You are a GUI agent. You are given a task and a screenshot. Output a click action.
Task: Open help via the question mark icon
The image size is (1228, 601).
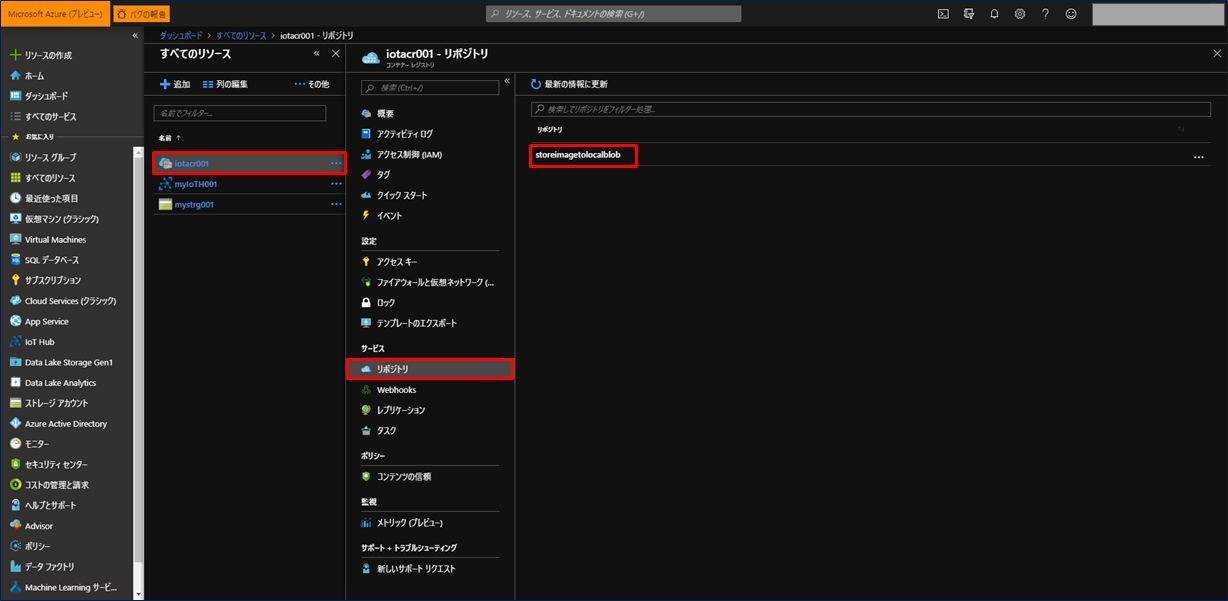pos(1046,14)
